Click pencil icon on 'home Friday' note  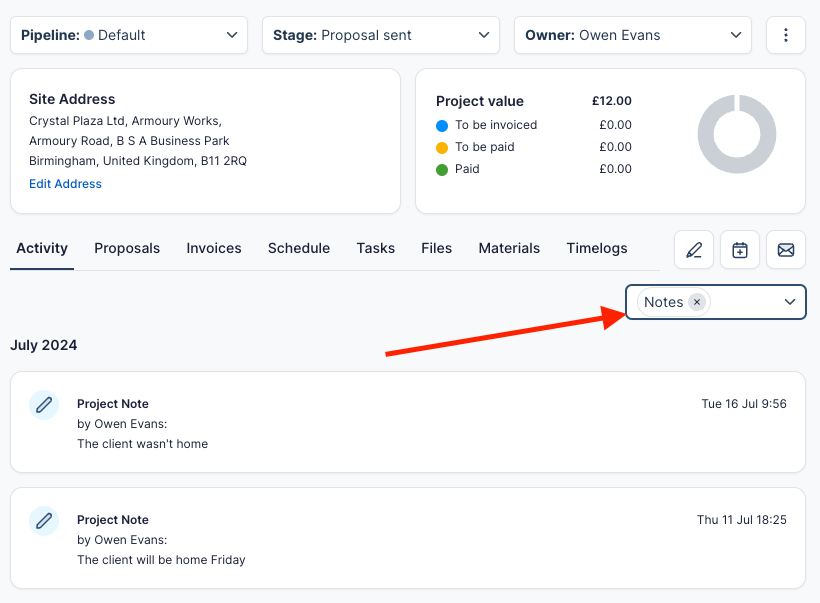coord(43,520)
